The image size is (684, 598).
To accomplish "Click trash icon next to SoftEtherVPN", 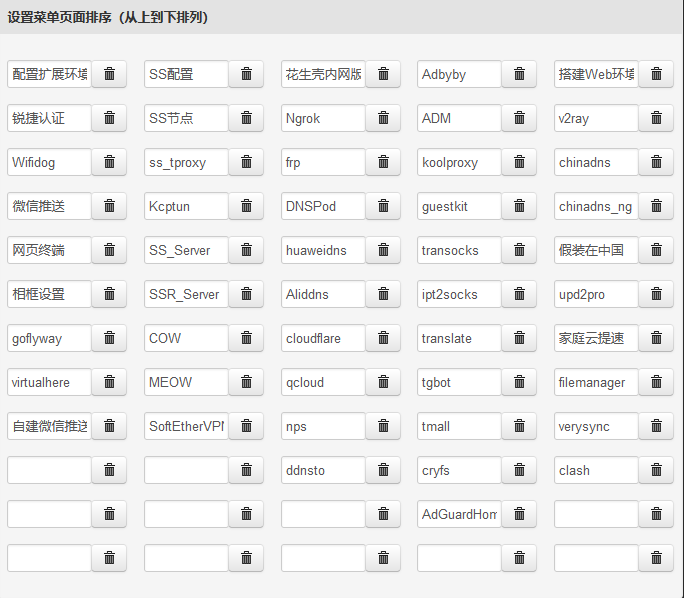I will click(246, 426).
